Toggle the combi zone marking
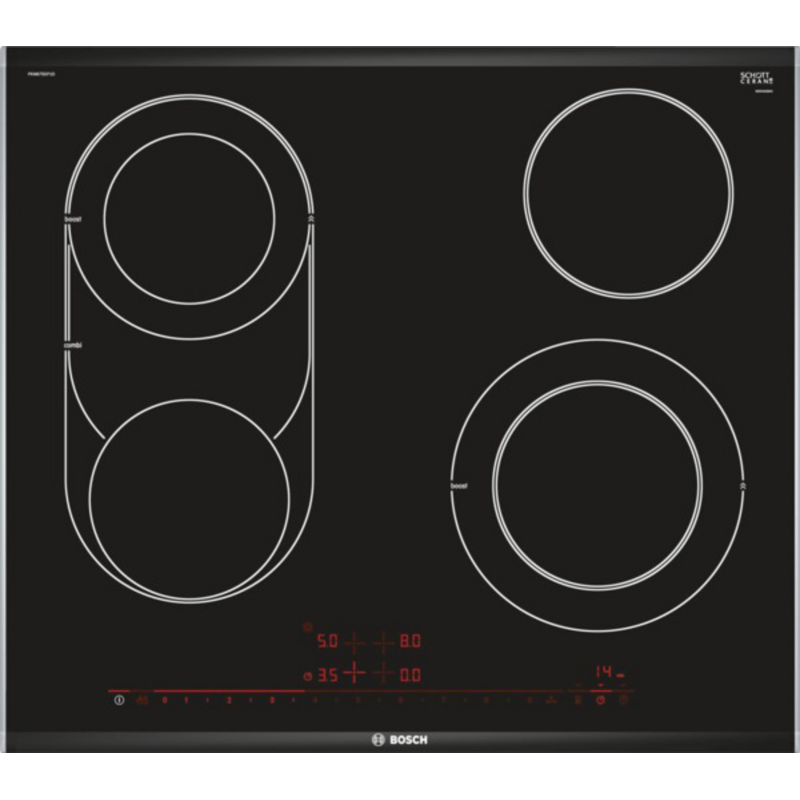 point(74,344)
